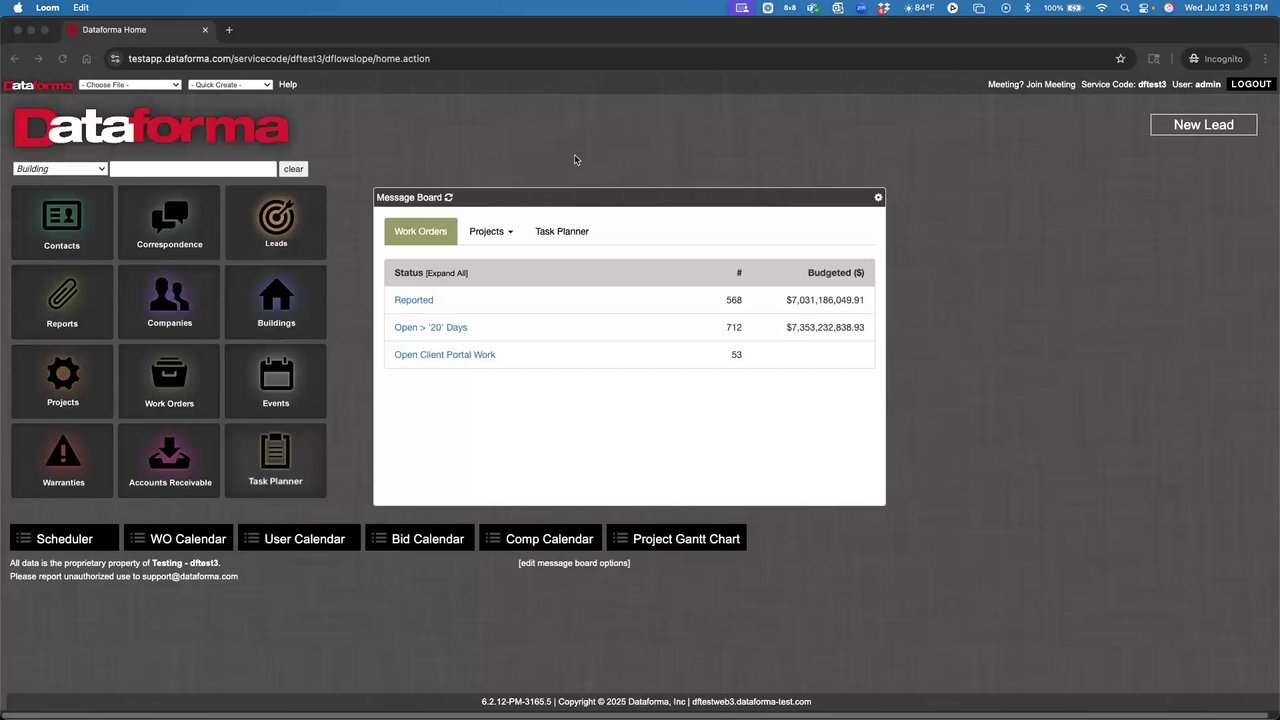The image size is (1280, 720).
Task: Open the Comp Calendar list
Action: coord(541,539)
